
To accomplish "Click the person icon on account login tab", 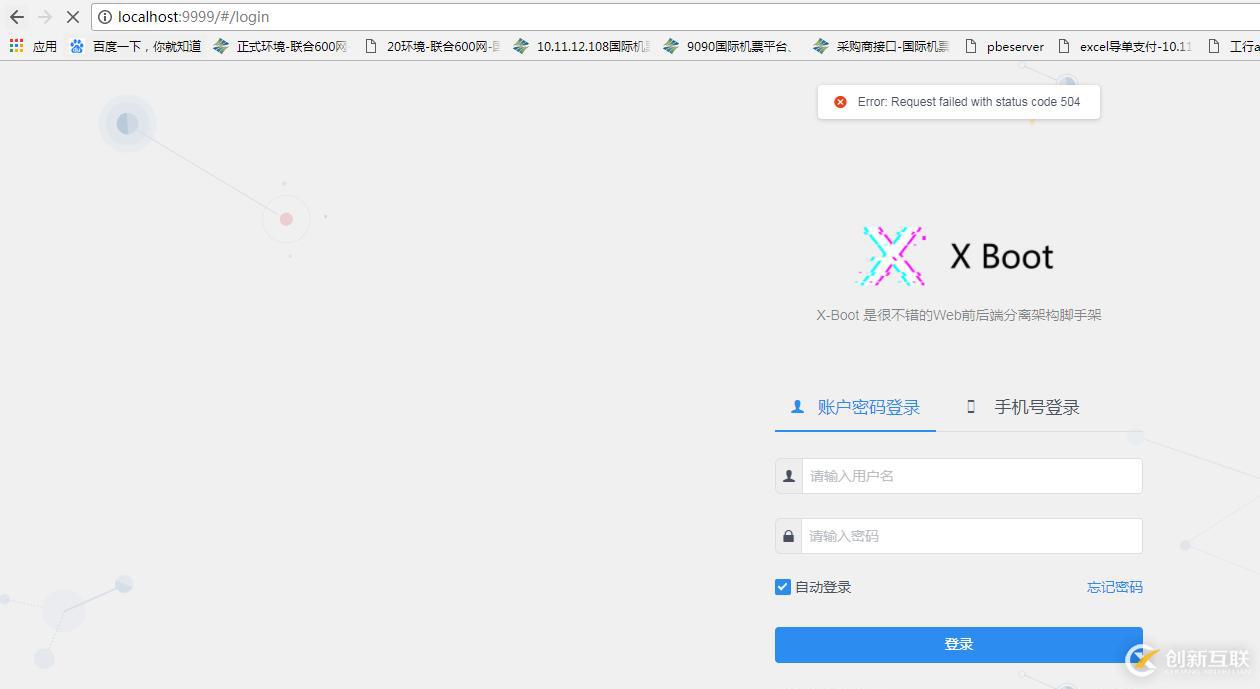I will (796, 406).
